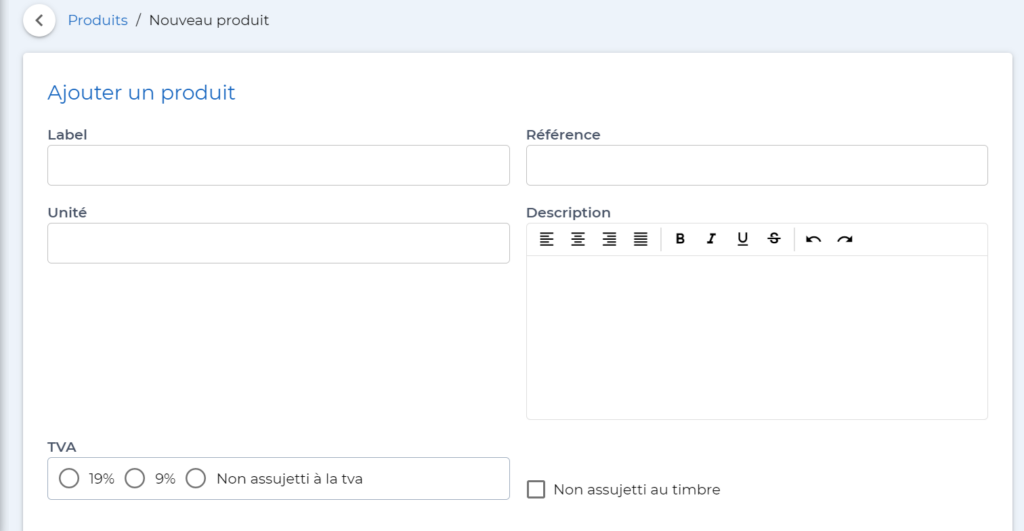Redo edit in description
Image resolution: width=1024 pixels, height=531 pixels.
[844, 239]
